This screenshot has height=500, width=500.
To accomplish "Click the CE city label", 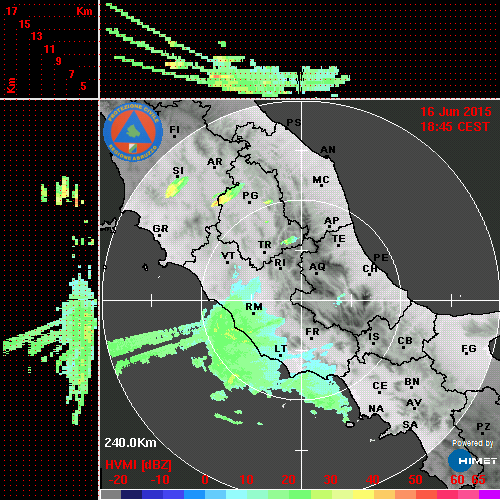I will pyautogui.click(x=380, y=386).
